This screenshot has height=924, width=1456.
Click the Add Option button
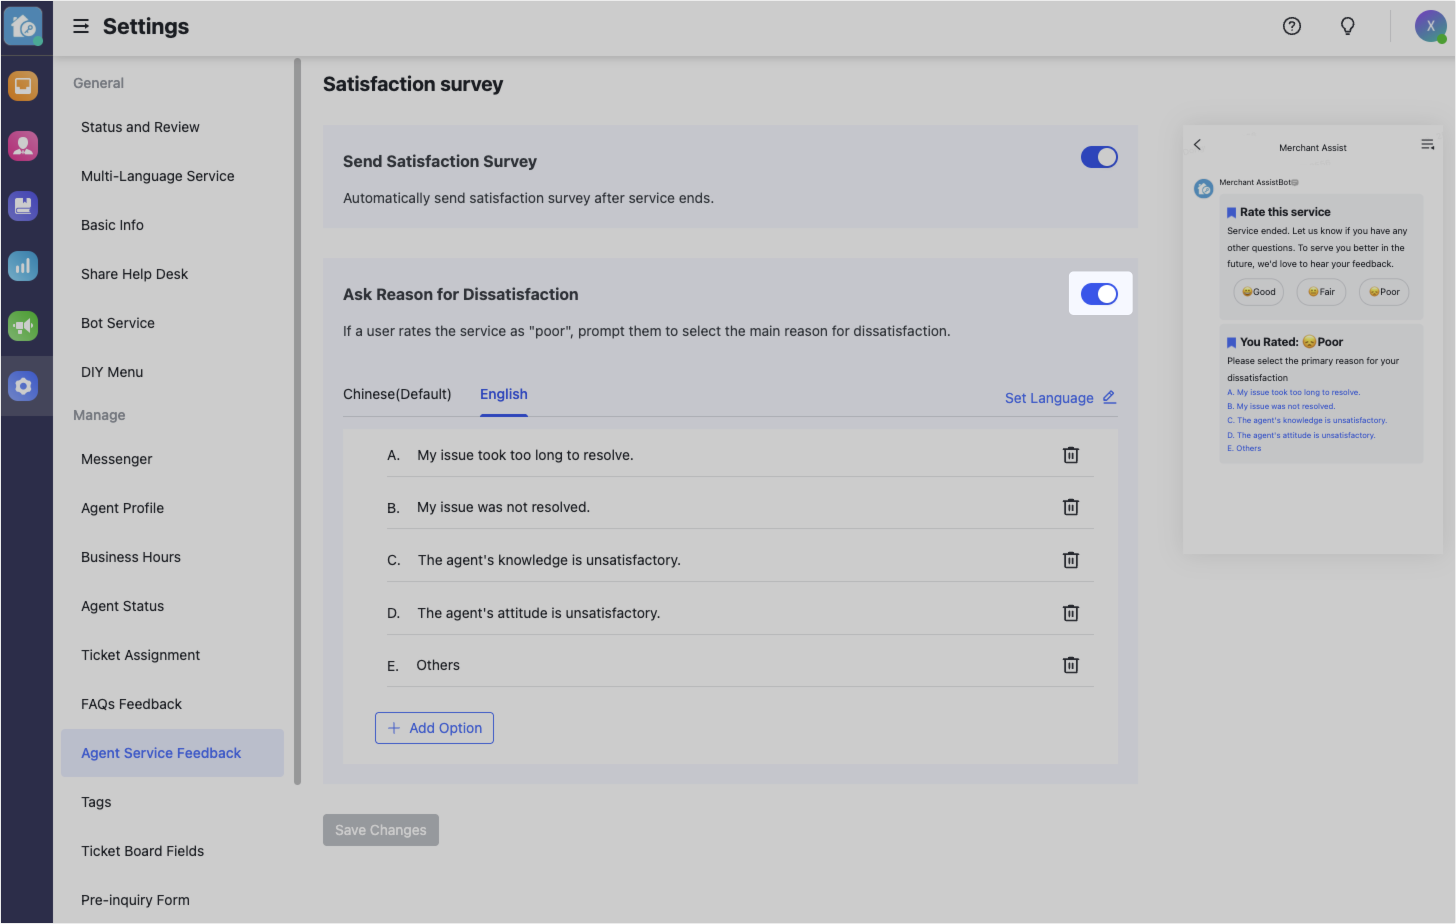pyautogui.click(x=434, y=727)
